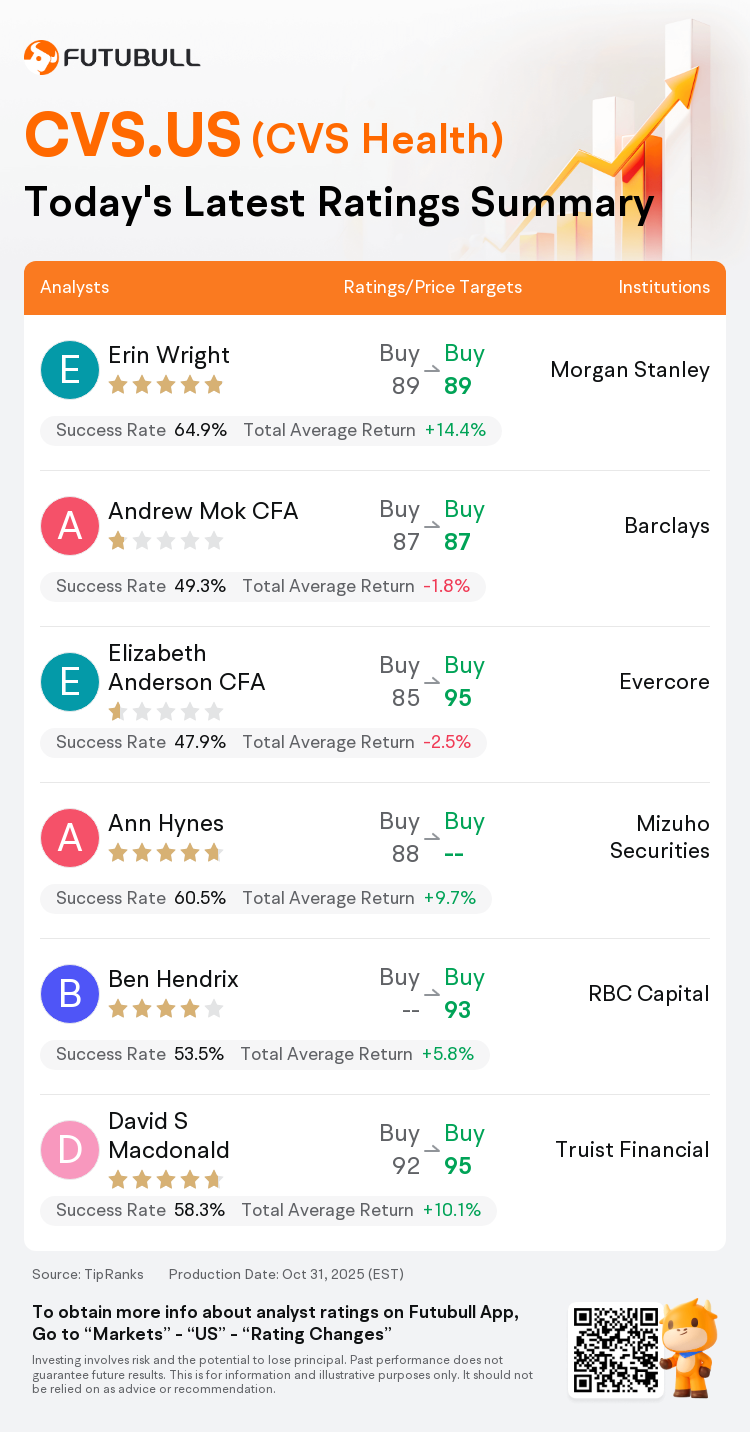Click Erin Wright's teal avatar icon
Viewport: 750px width, 1432px height.
click(x=70, y=370)
